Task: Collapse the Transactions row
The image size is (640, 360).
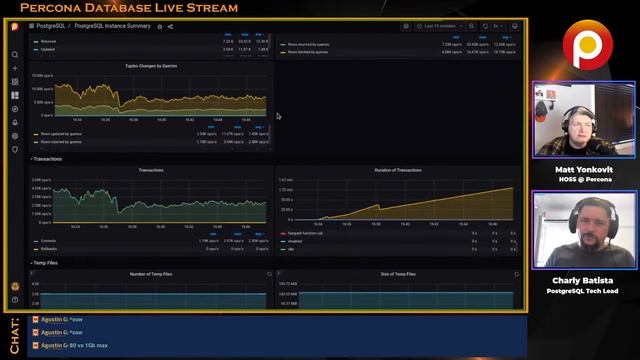Action: pyautogui.click(x=46, y=159)
